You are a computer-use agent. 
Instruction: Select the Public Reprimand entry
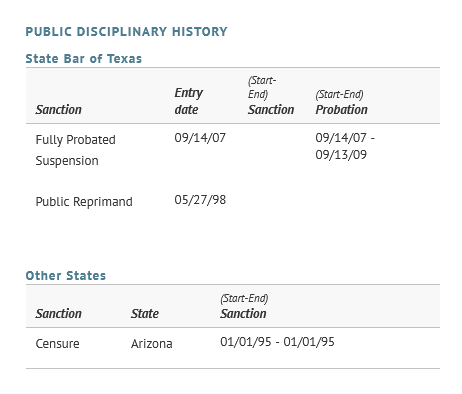click(84, 202)
